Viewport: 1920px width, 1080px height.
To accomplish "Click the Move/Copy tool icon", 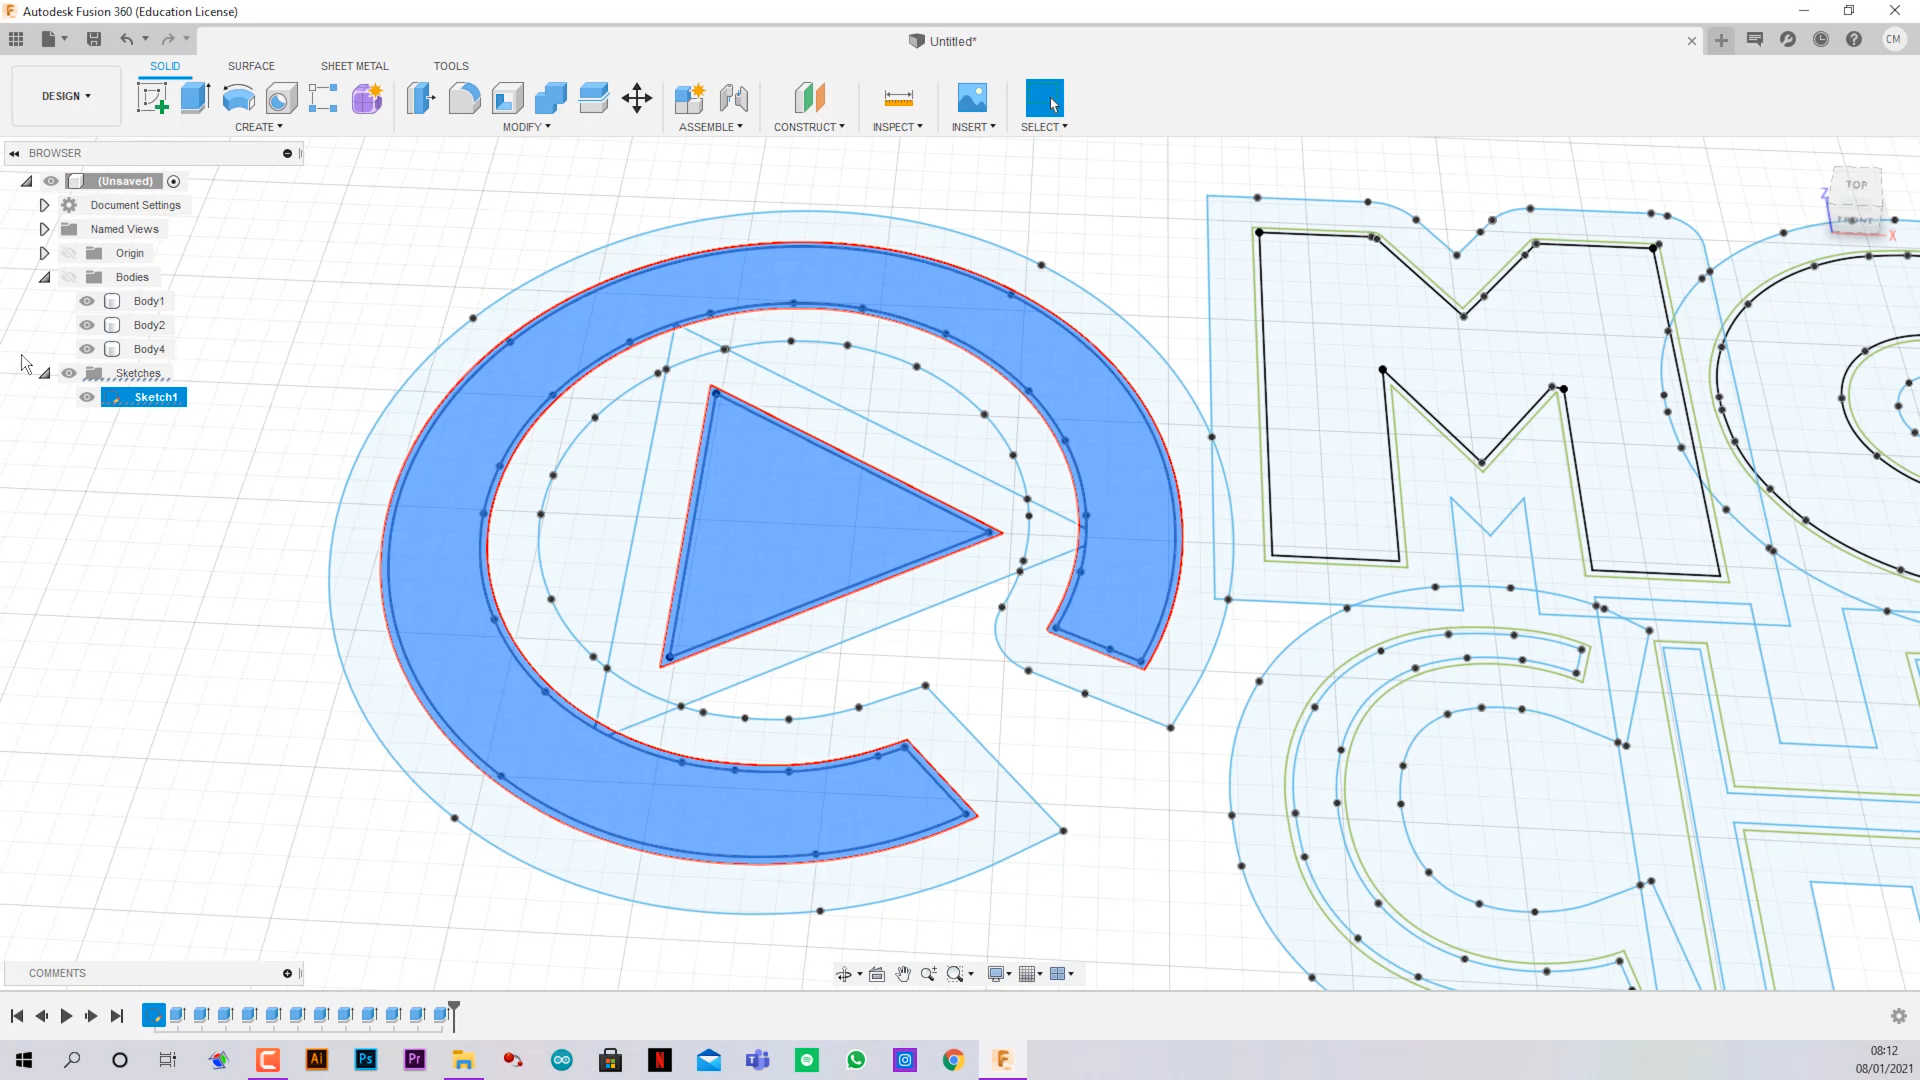I will click(x=637, y=98).
